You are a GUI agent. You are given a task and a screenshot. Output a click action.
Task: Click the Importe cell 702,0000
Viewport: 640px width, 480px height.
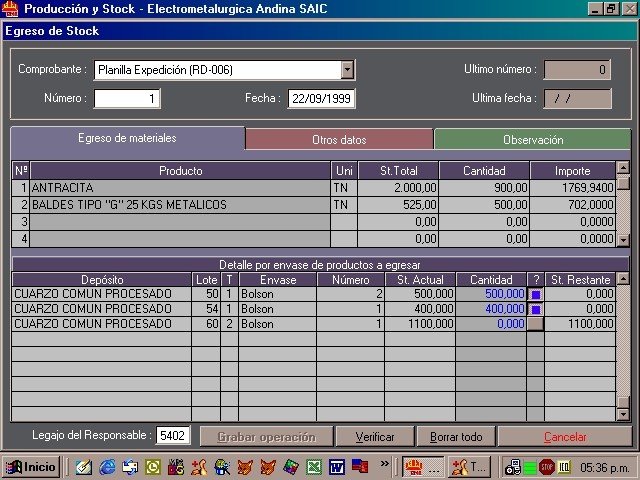coord(573,204)
